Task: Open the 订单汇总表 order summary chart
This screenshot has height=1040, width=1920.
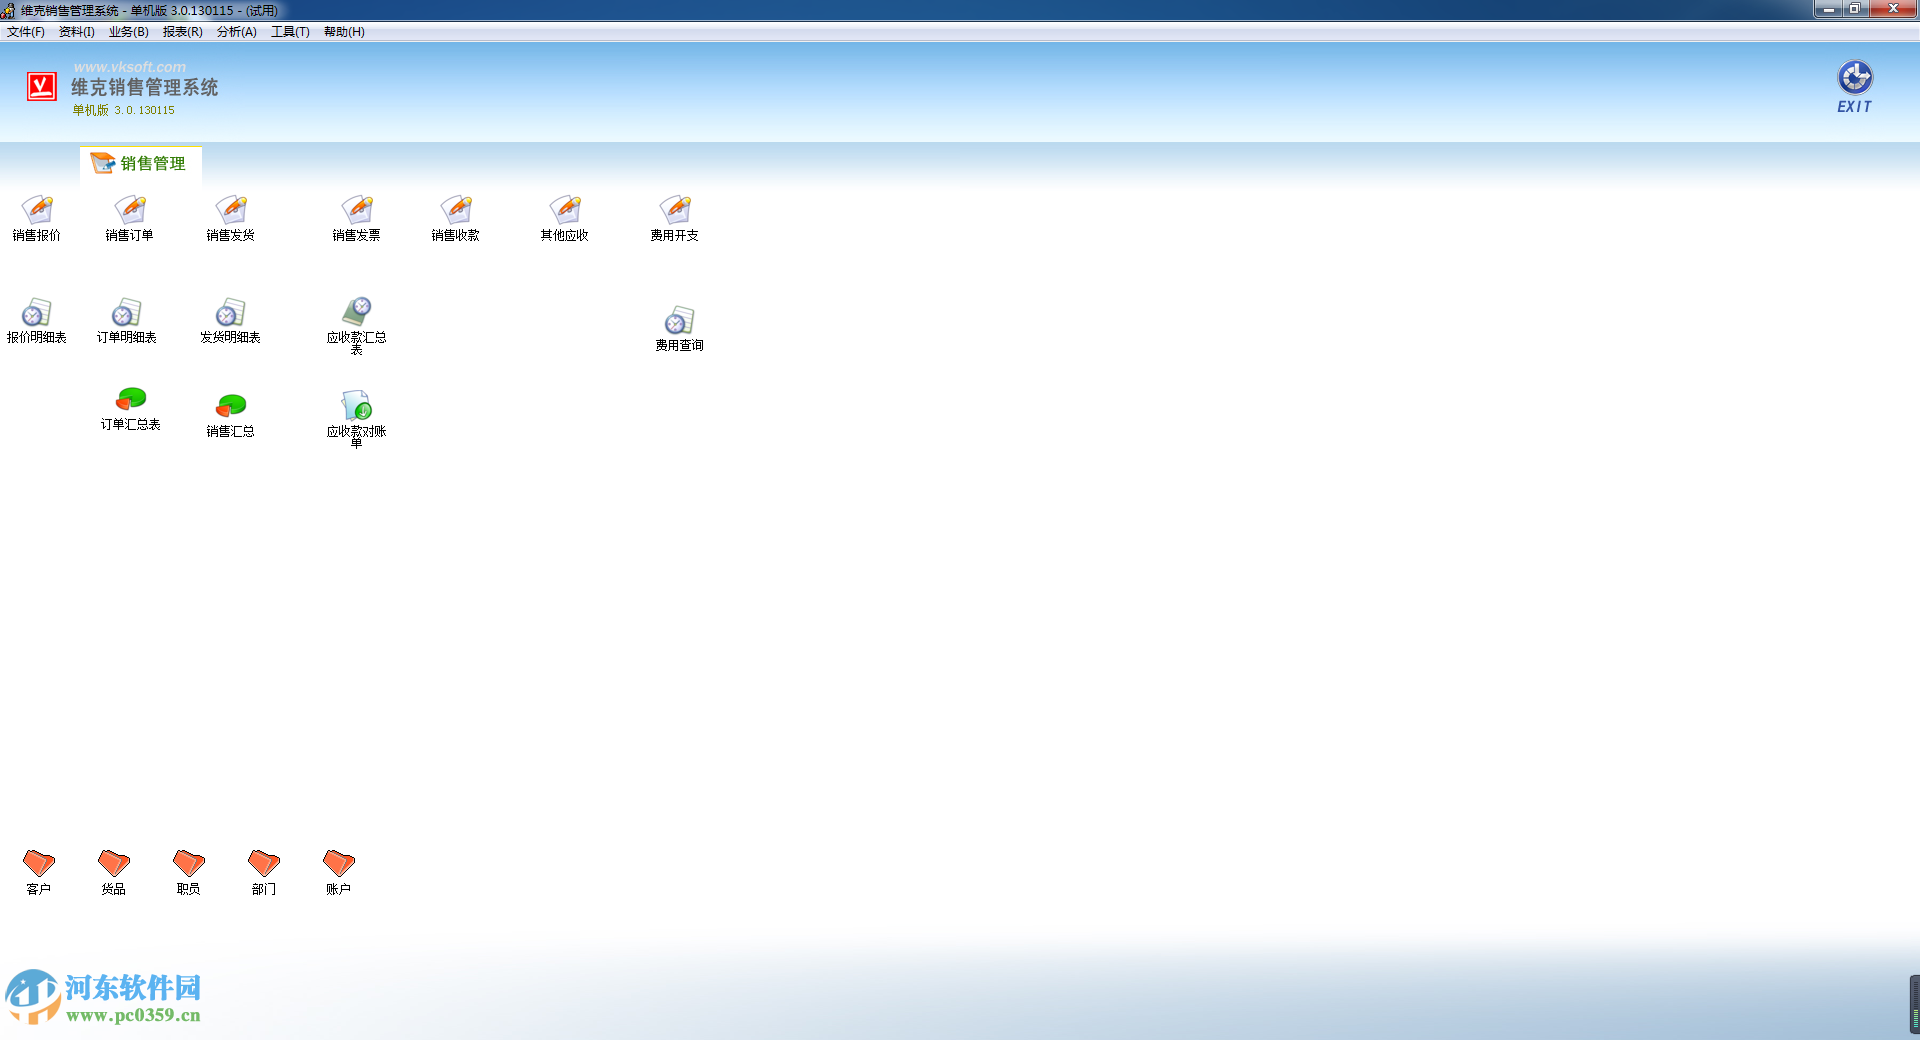Action: point(131,409)
